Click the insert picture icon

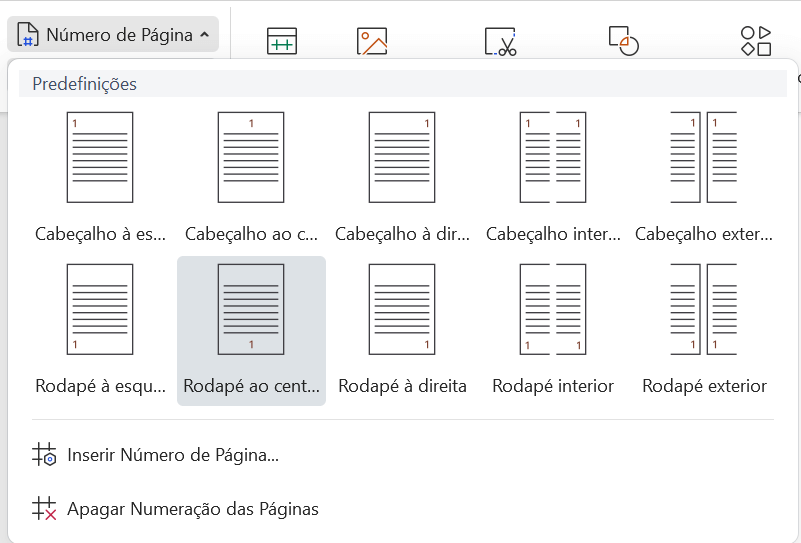pyautogui.click(x=372, y=41)
